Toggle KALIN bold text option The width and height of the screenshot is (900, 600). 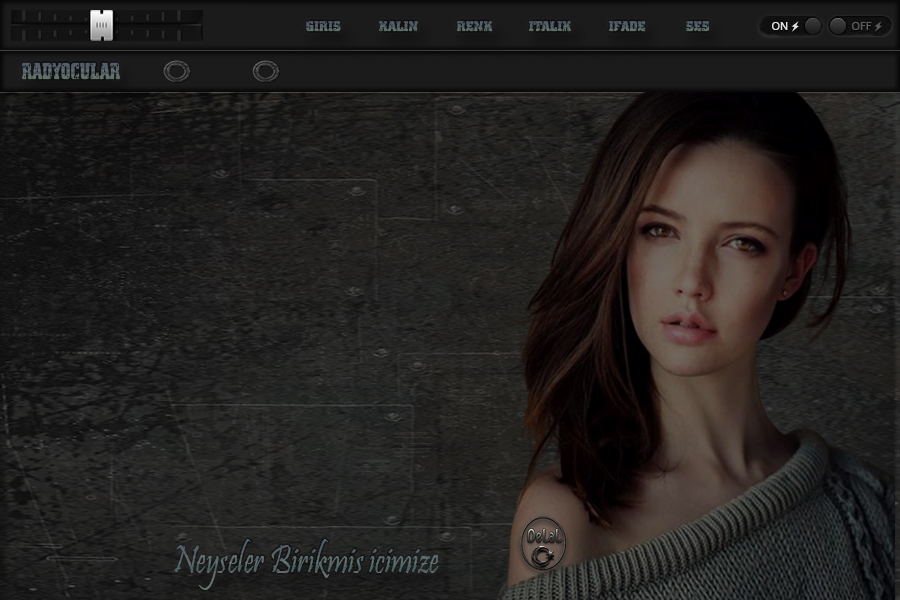pyautogui.click(x=398, y=27)
